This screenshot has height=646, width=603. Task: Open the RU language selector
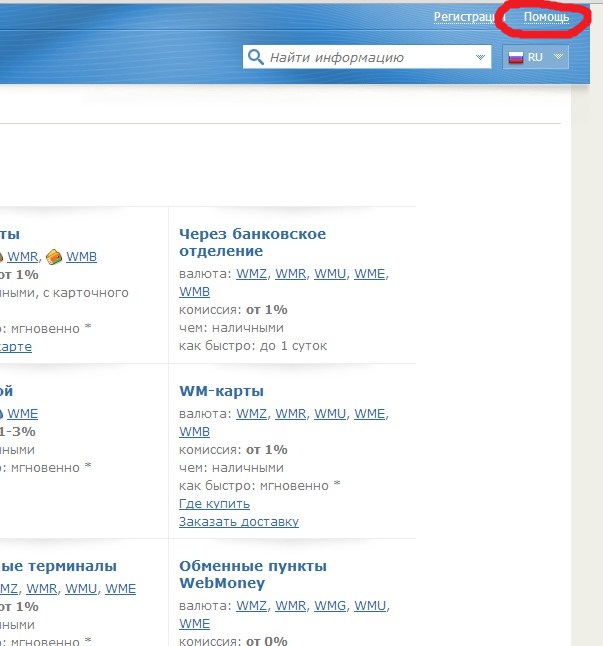535,57
